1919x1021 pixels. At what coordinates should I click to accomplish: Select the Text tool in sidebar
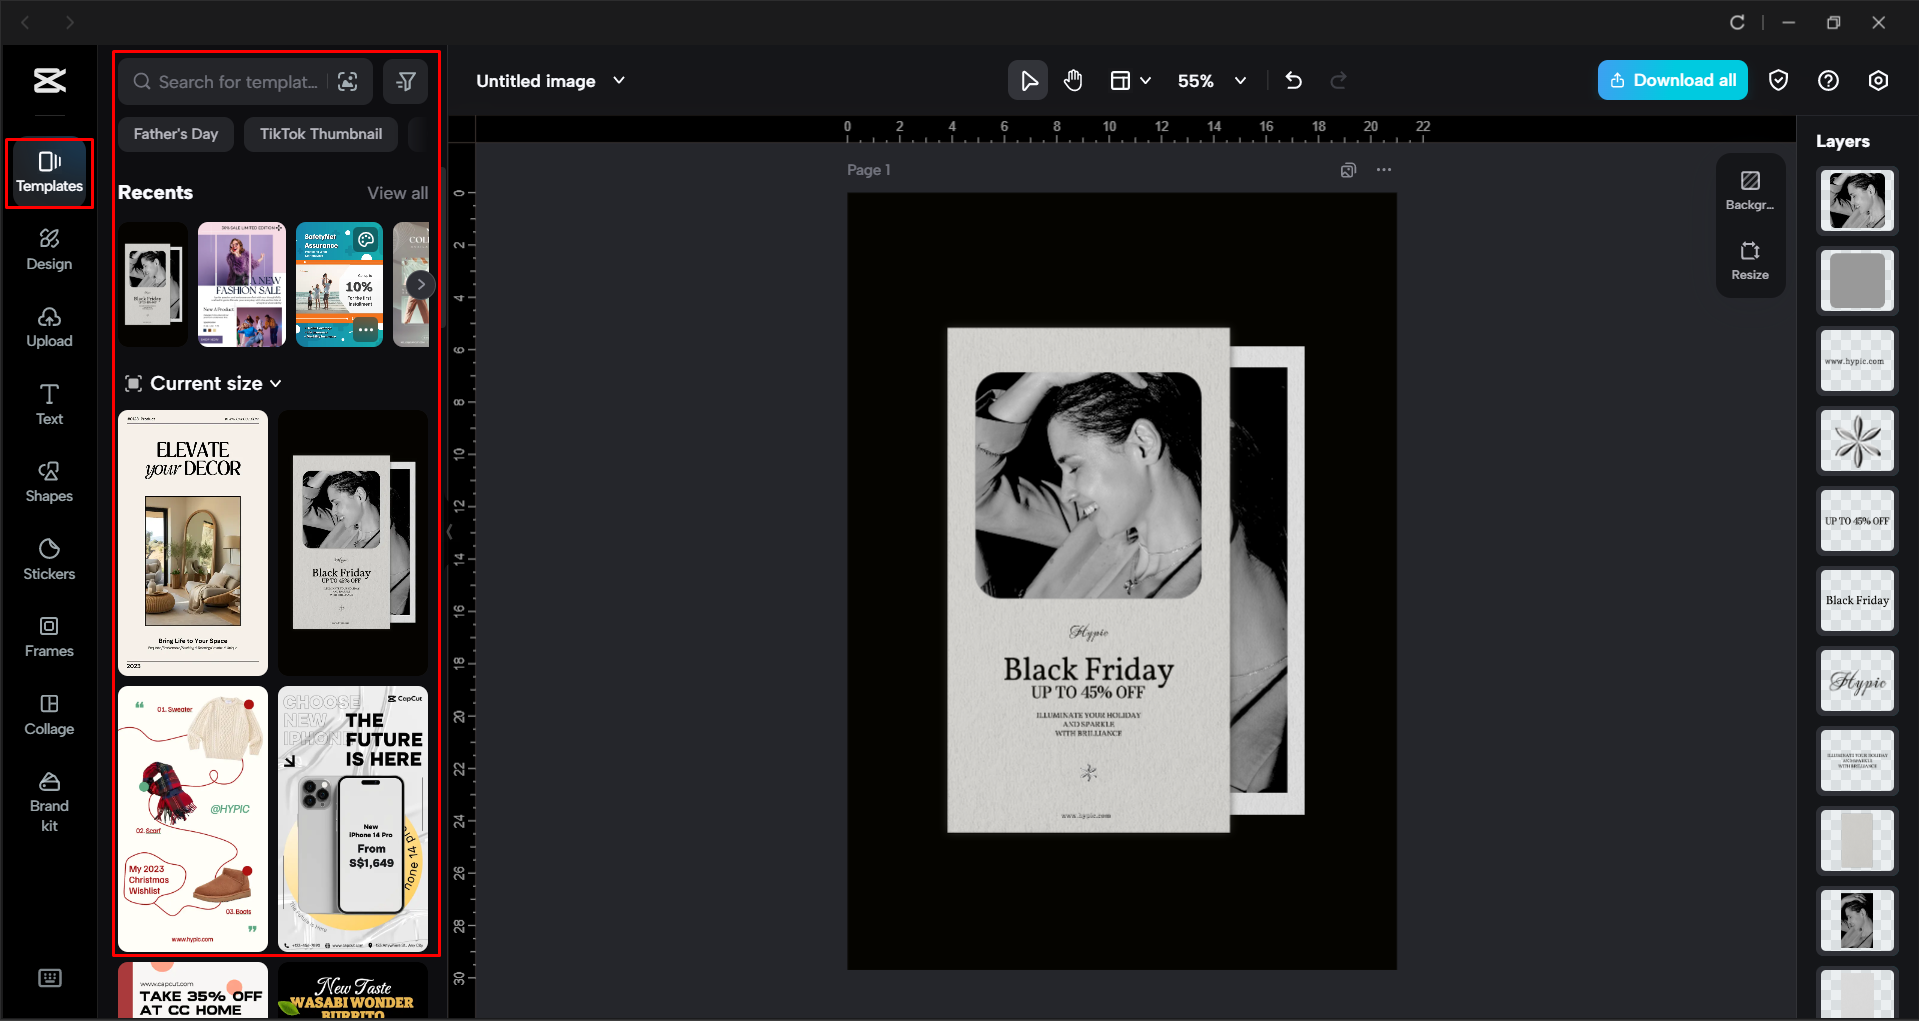(48, 403)
